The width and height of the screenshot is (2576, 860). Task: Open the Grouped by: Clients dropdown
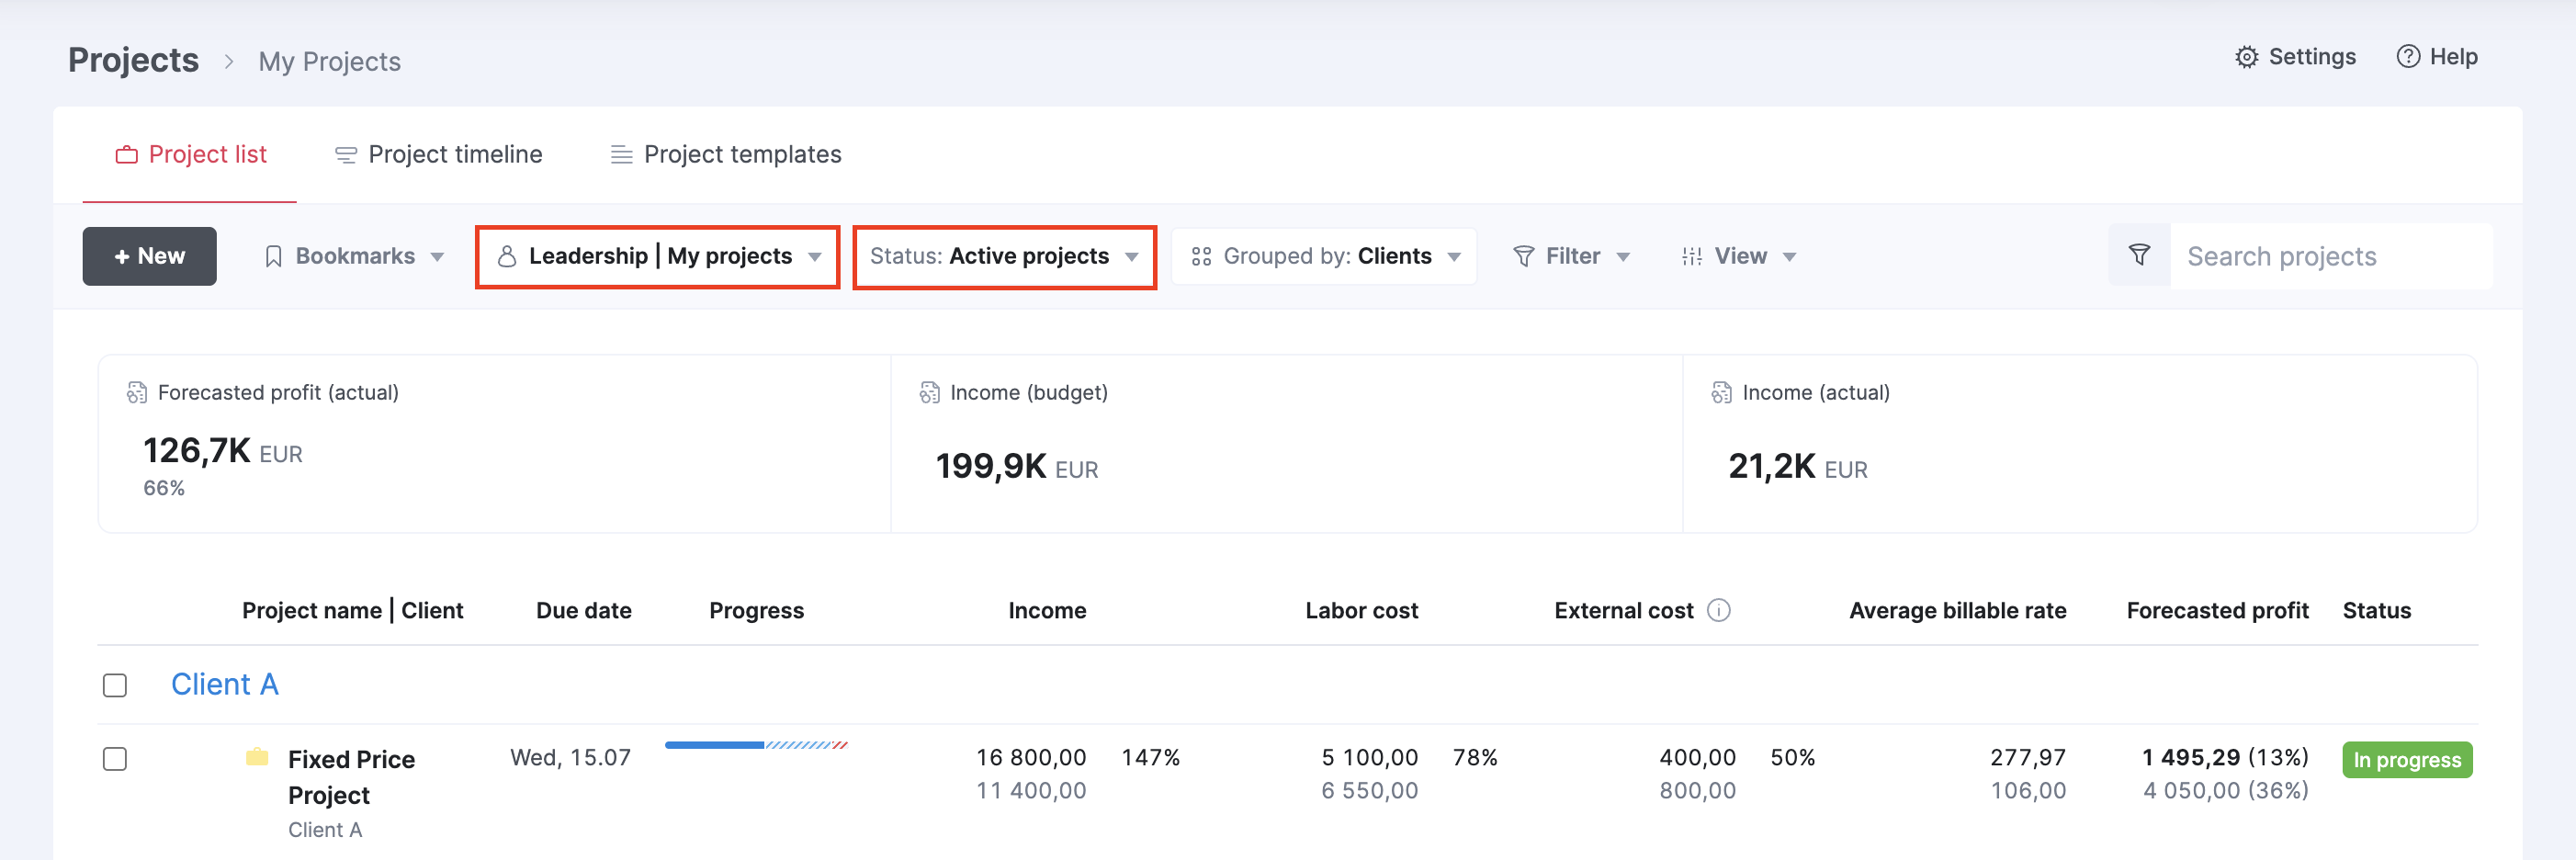pos(1324,257)
